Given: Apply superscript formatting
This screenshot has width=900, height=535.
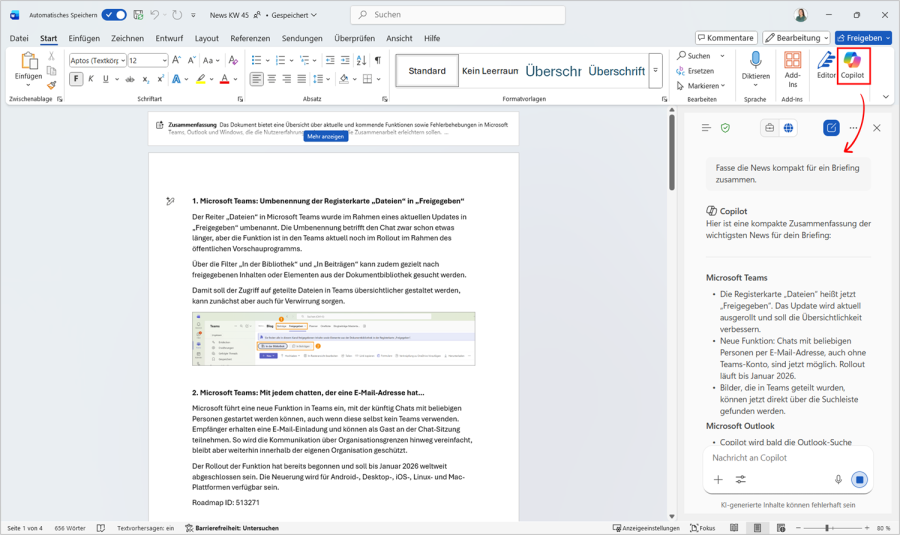Looking at the screenshot, I should tap(161, 79).
